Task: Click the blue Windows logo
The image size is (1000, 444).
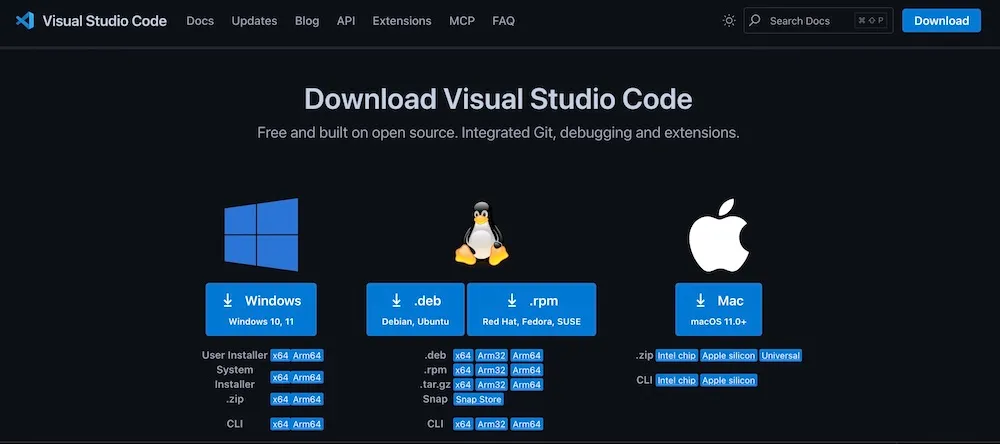Action: pos(261,234)
